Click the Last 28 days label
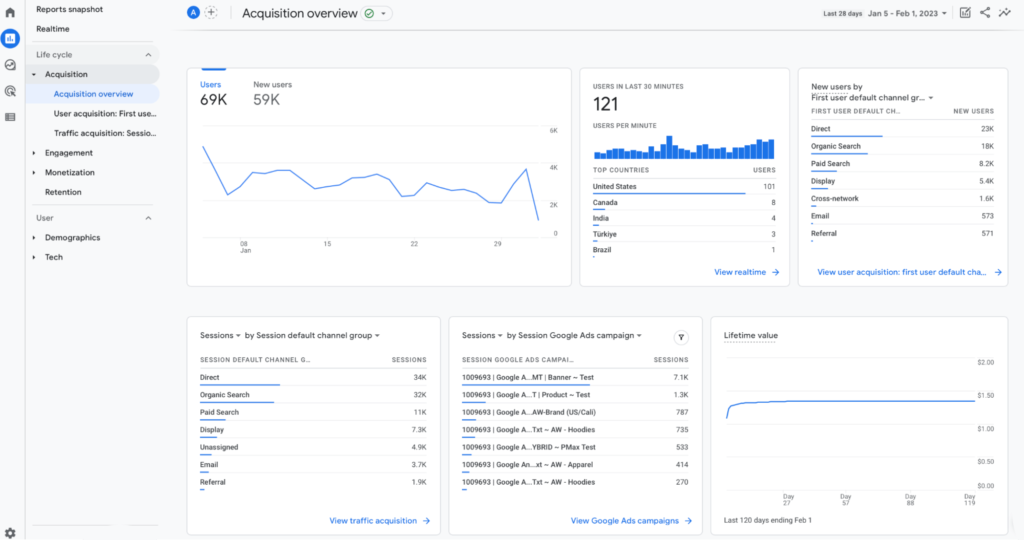 click(842, 14)
